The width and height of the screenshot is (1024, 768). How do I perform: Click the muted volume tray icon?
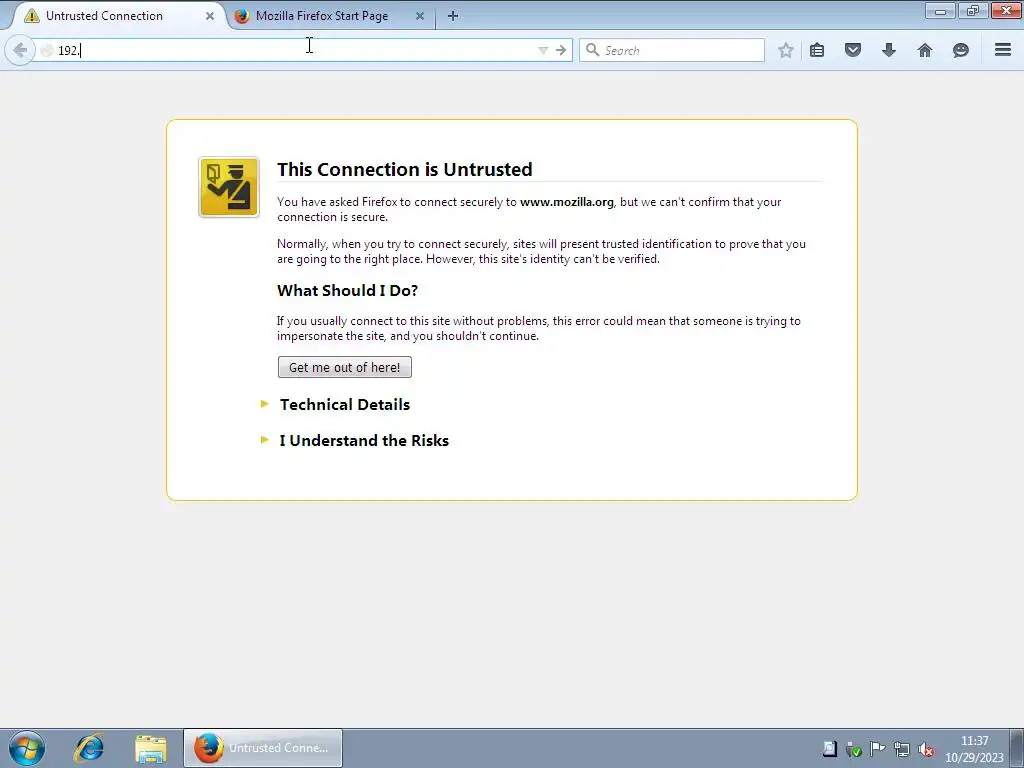pyautogui.click(x=925, y=749)
